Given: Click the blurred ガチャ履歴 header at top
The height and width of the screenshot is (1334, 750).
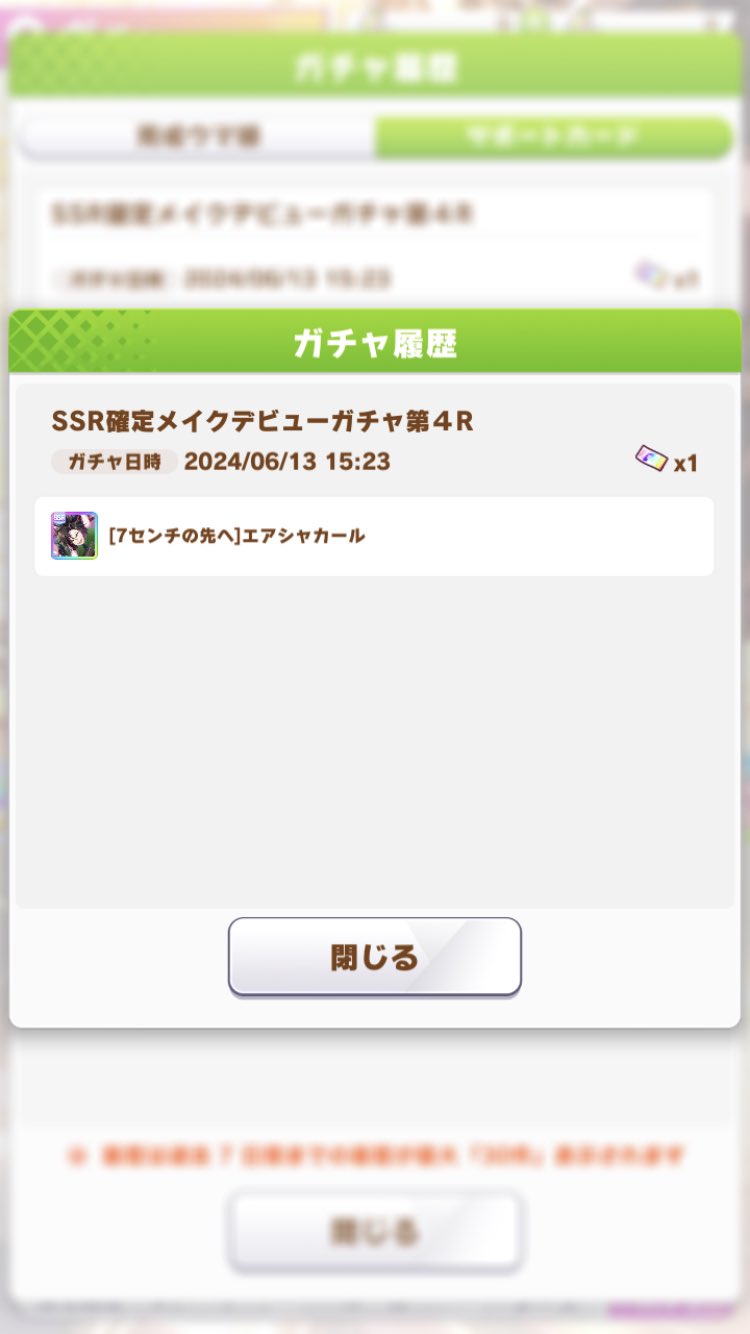Looking at the screenshot, I should (x=375, y=68).
